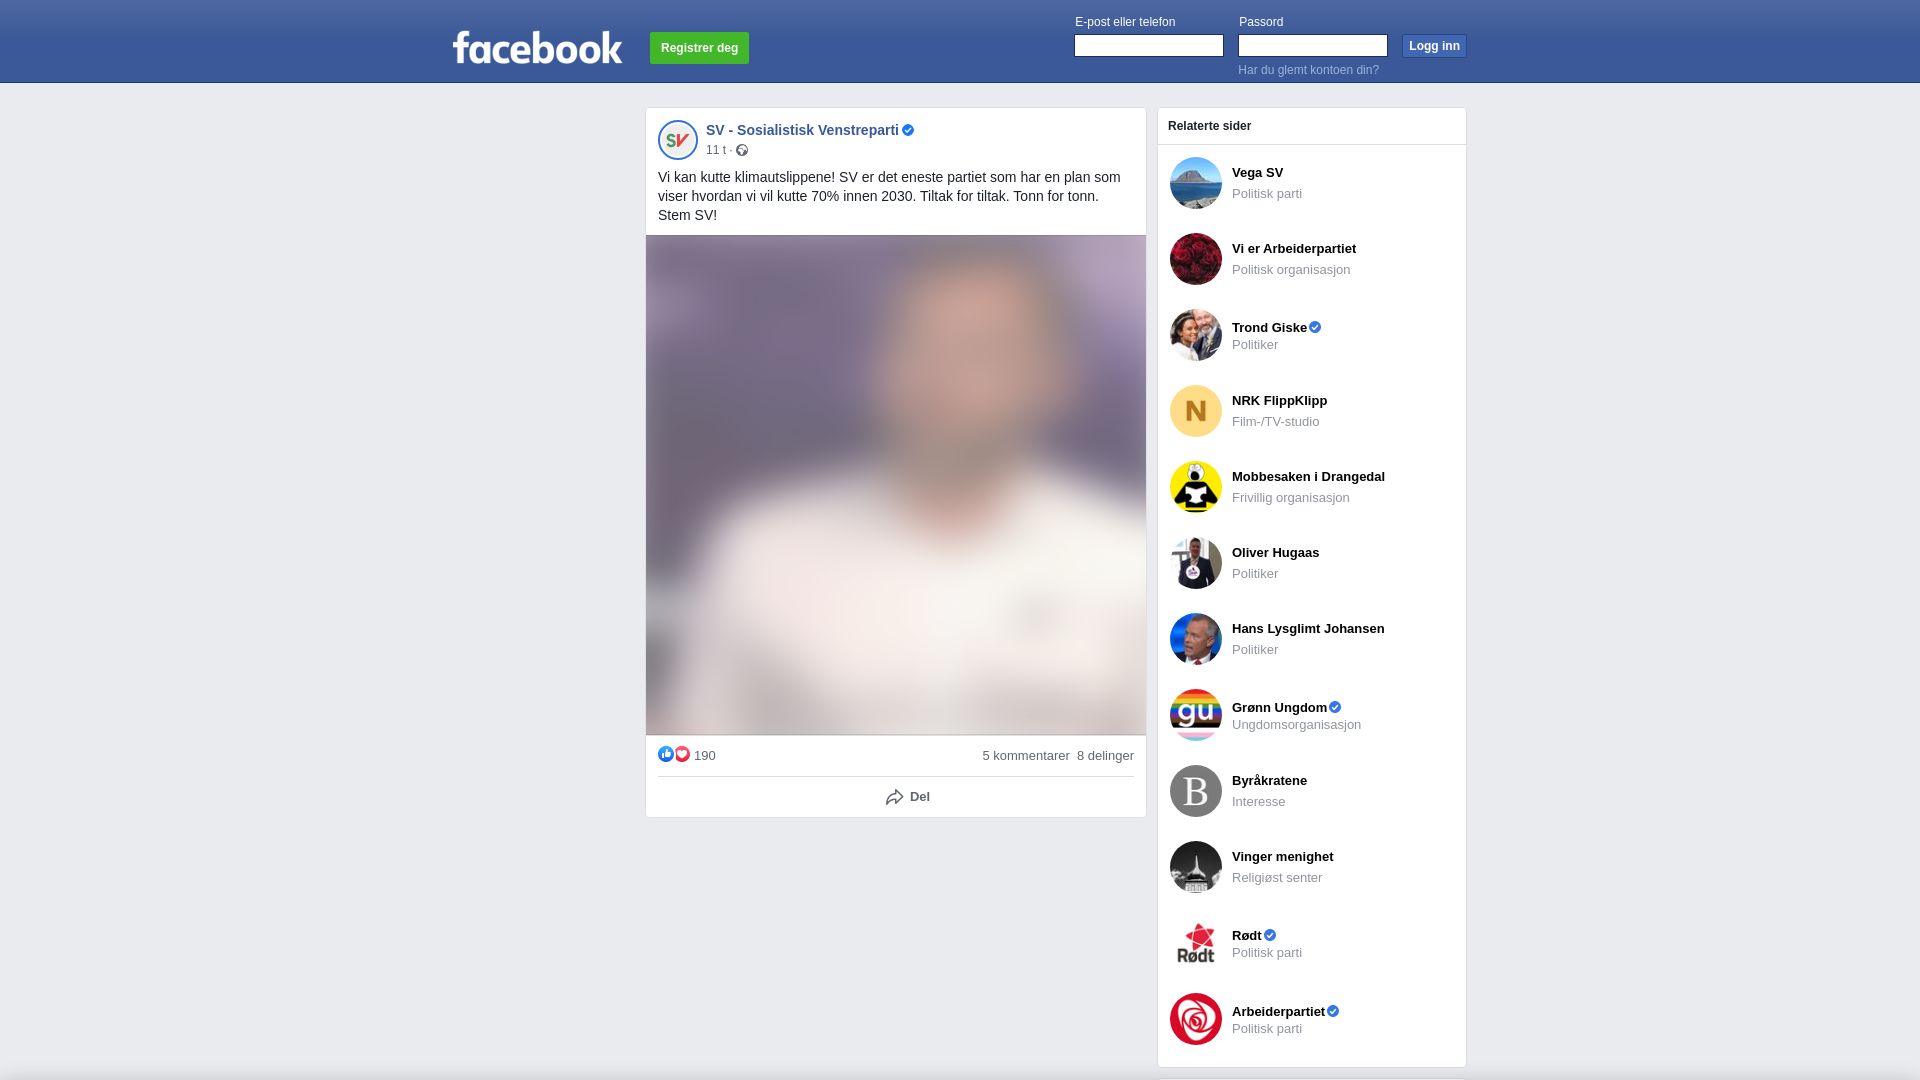The height and width of the screenshot is (1080, 1920).
Task: Focus the E-post eller telefon field
Action: coord(1149,45)
